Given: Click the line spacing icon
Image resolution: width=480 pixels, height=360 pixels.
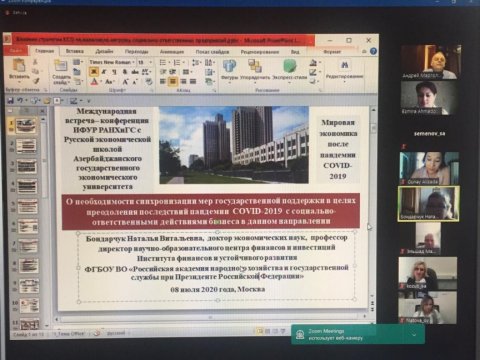Looking at the screenshot, I should tap(196, 62).
